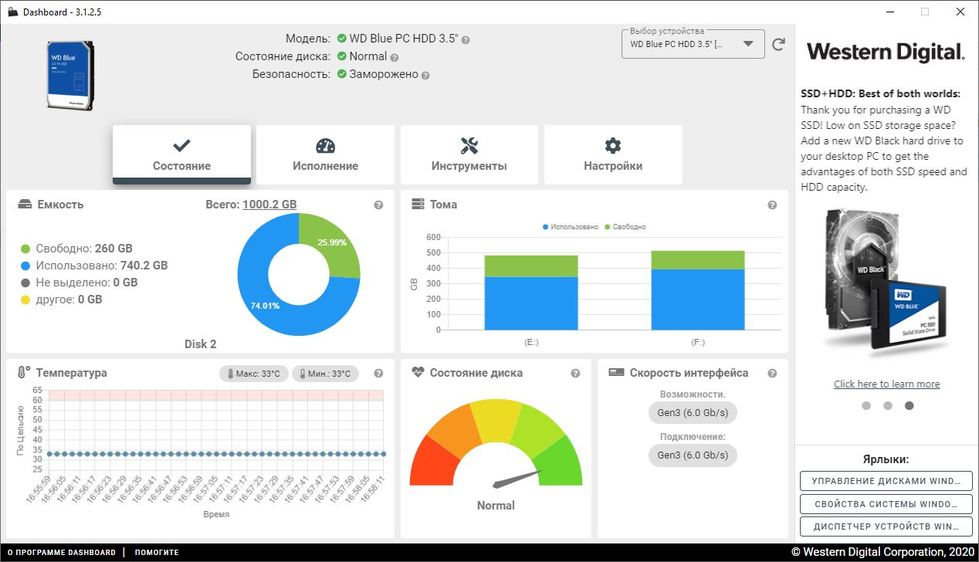Image resolution: width=979 pixels, height=562 pixels.
Task: Open the Управление дисками Windows shortcut
Action: (886, 481)
